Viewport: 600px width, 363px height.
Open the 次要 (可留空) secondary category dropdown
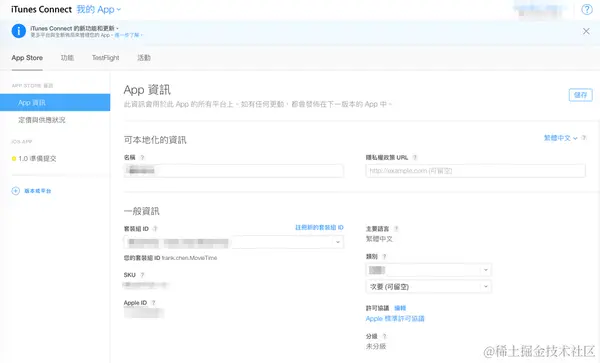(x=429, y=286)
